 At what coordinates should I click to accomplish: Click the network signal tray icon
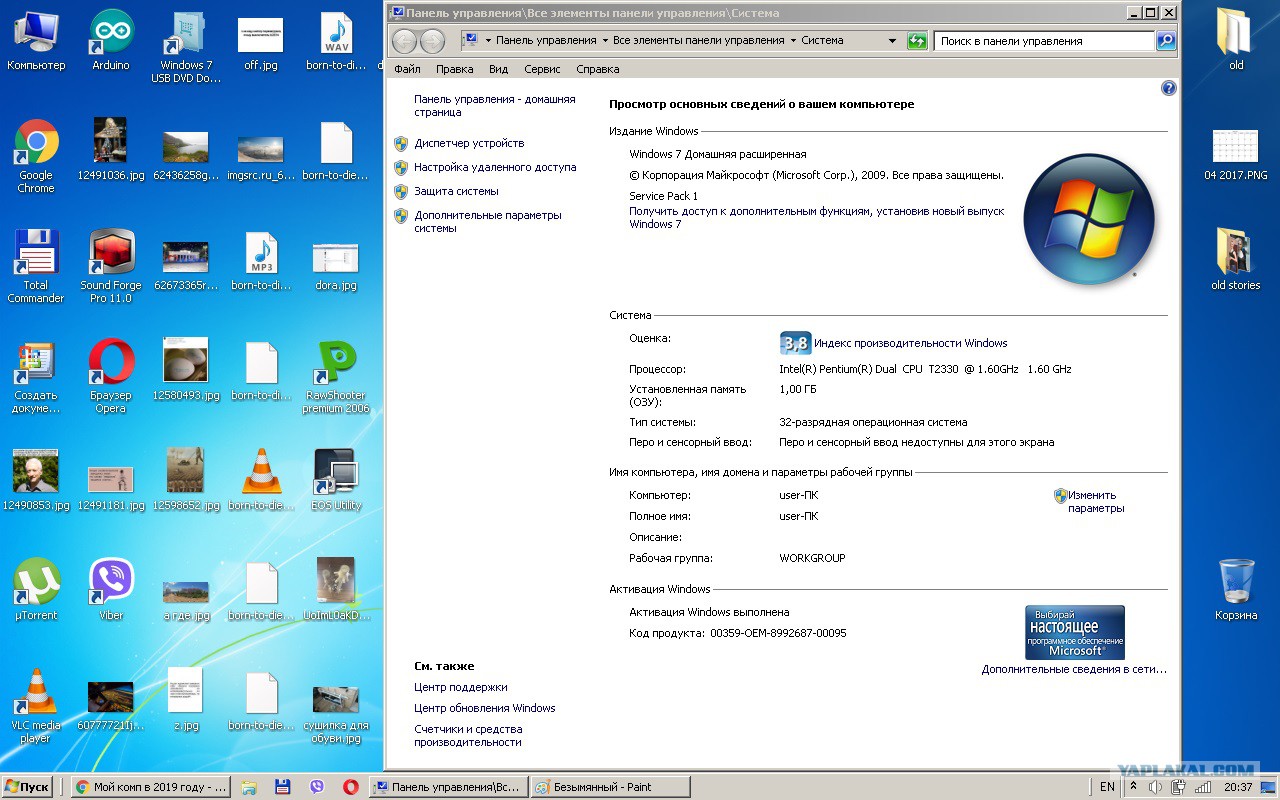[x=1203, y=787]
